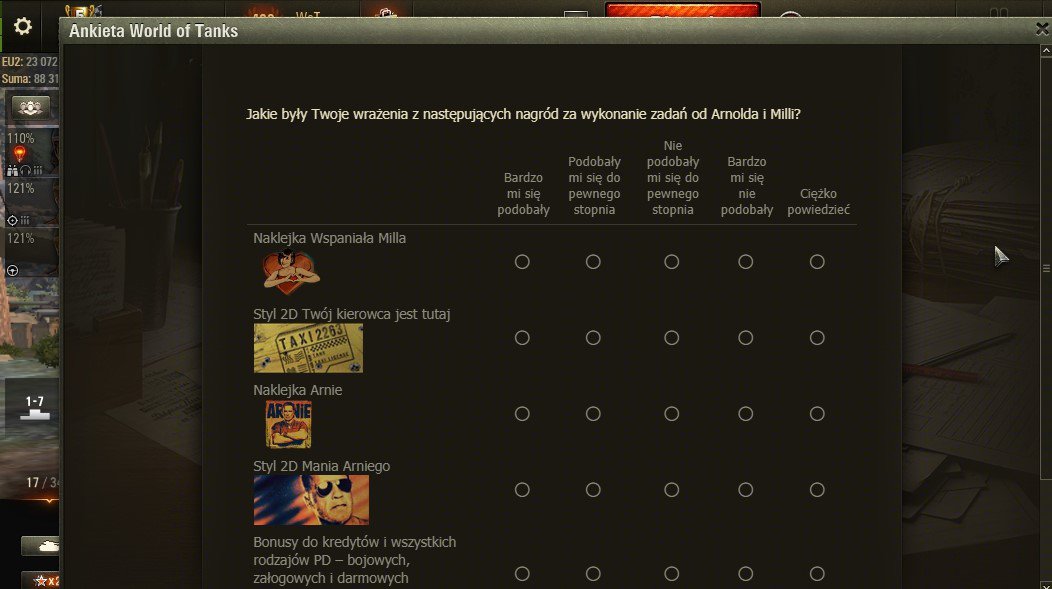Select 'Bardzo mi się nie podobały' for Naklejka Arnie

tap(745, 414)
